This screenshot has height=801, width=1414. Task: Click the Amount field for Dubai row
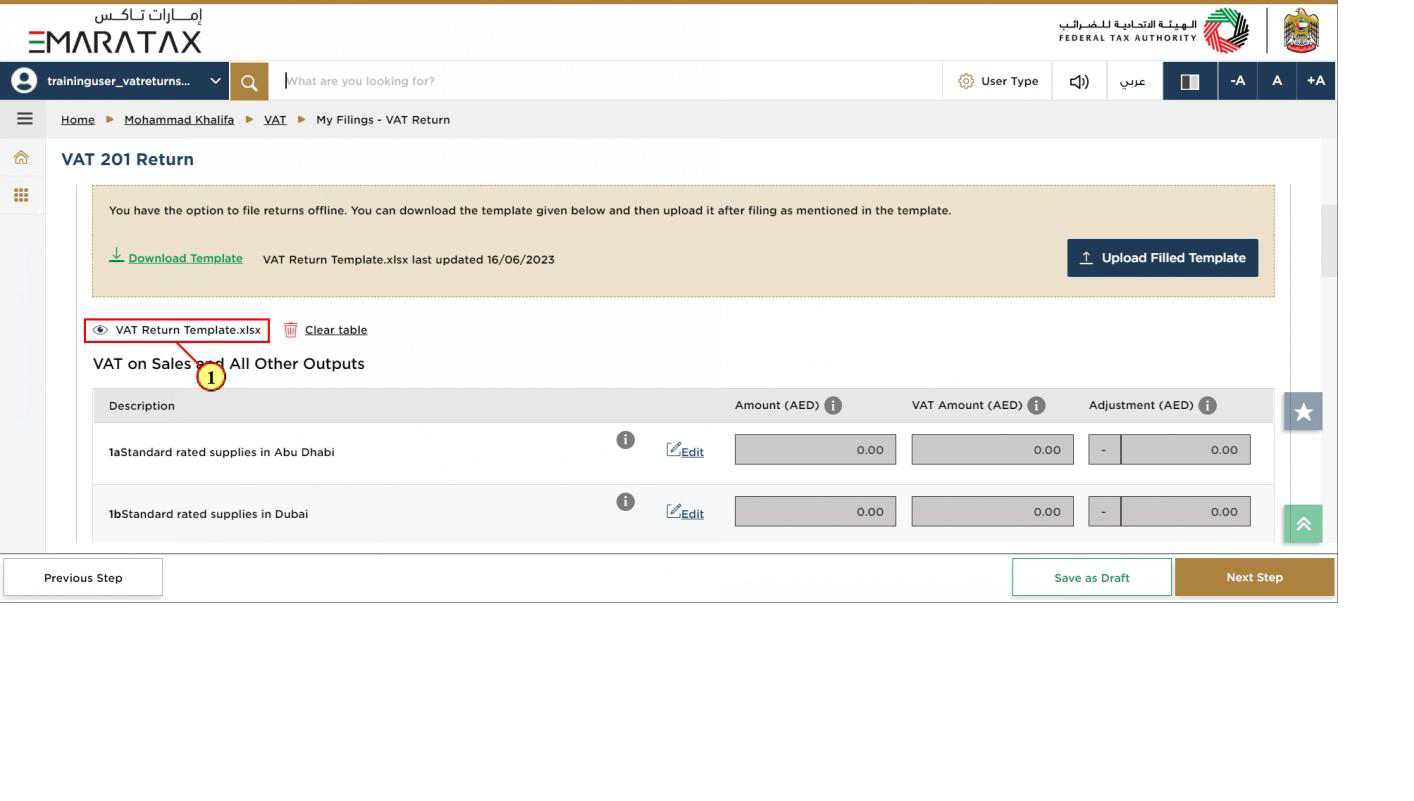tap(815, 511)
